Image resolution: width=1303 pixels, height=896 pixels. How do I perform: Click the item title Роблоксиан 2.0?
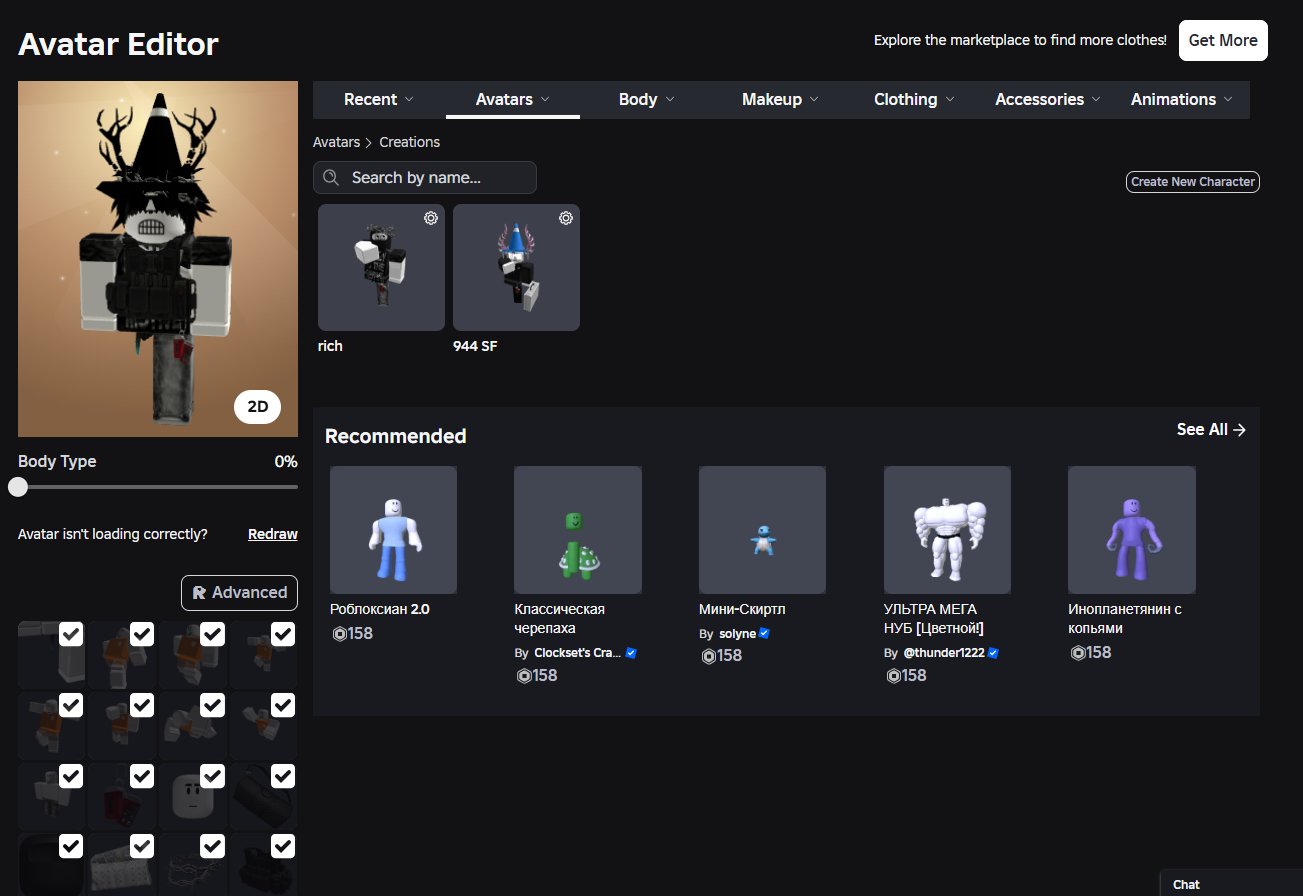[x=380, y=609]
